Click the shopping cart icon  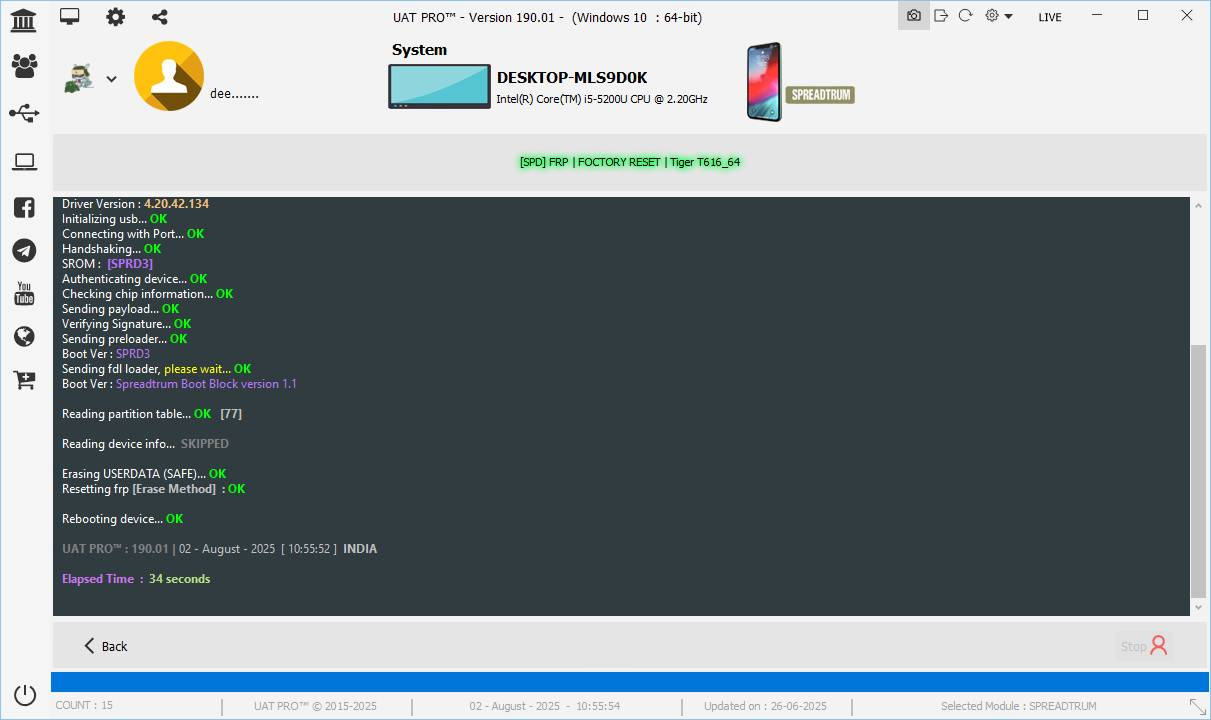(x=24, y=380)
